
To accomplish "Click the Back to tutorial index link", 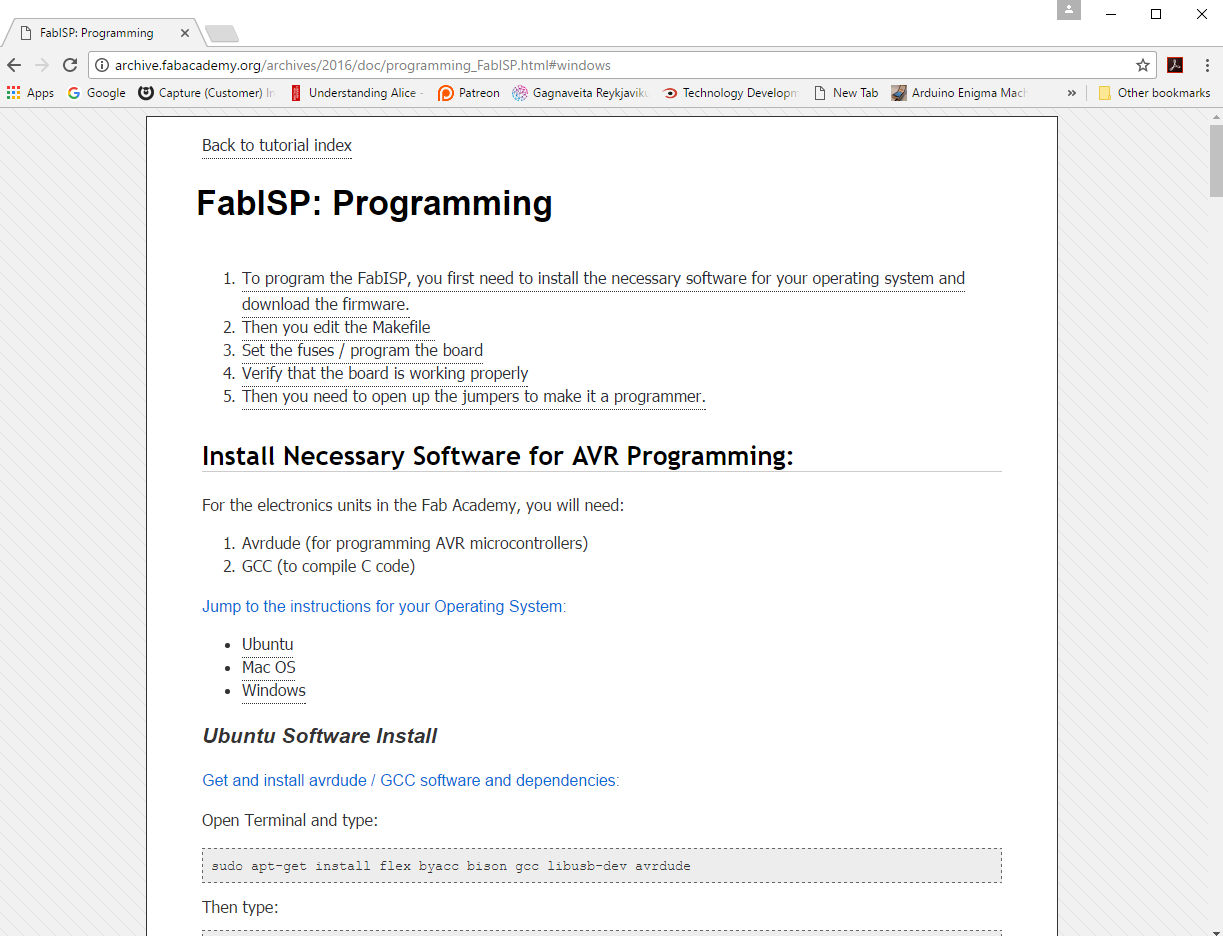I will coord(277,146).
